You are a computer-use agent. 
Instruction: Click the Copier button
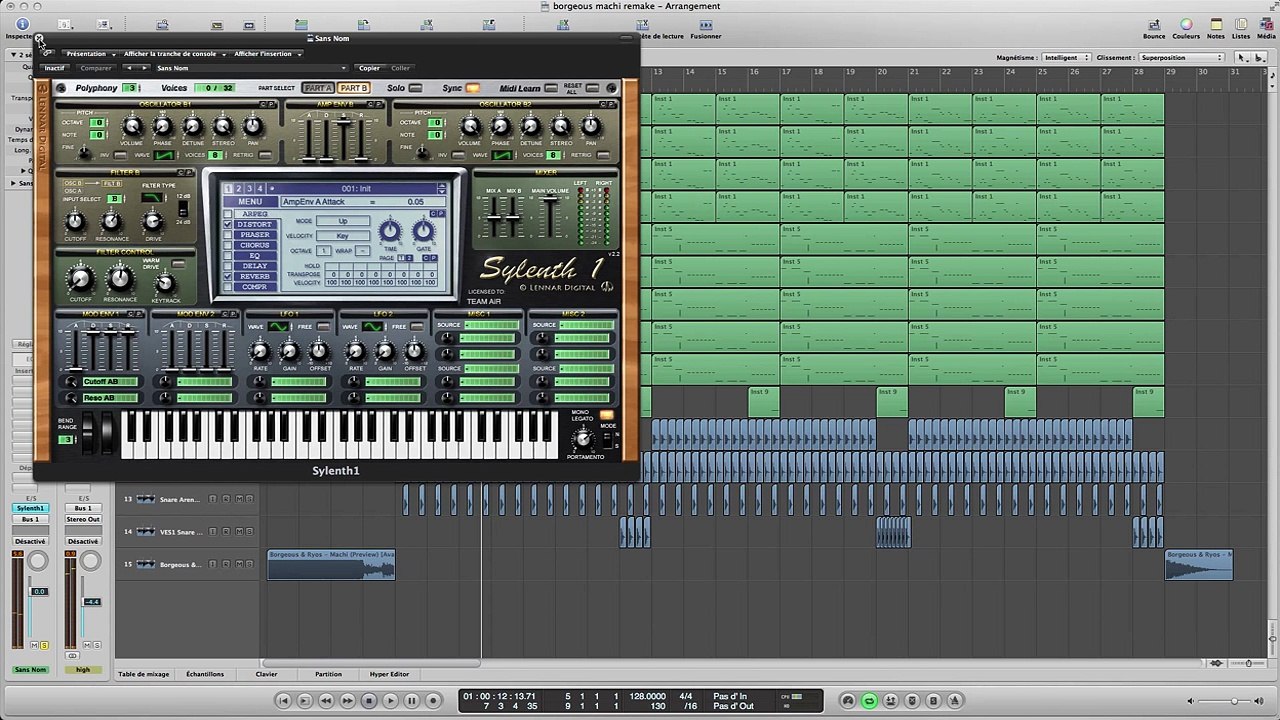pyautogui.click(x=370, y=68)
